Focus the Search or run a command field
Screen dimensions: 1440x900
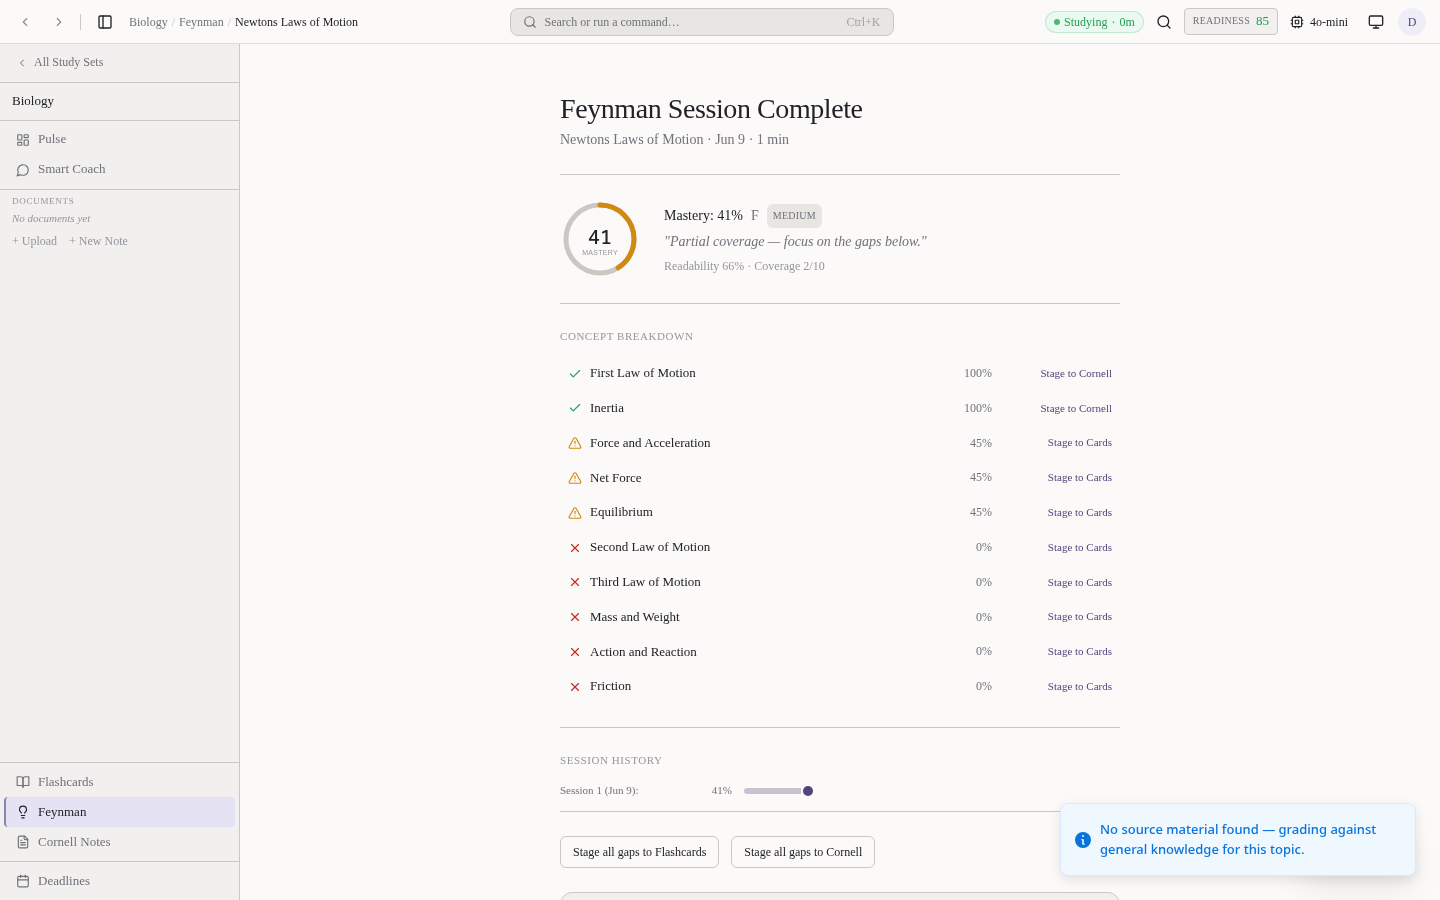702,22
